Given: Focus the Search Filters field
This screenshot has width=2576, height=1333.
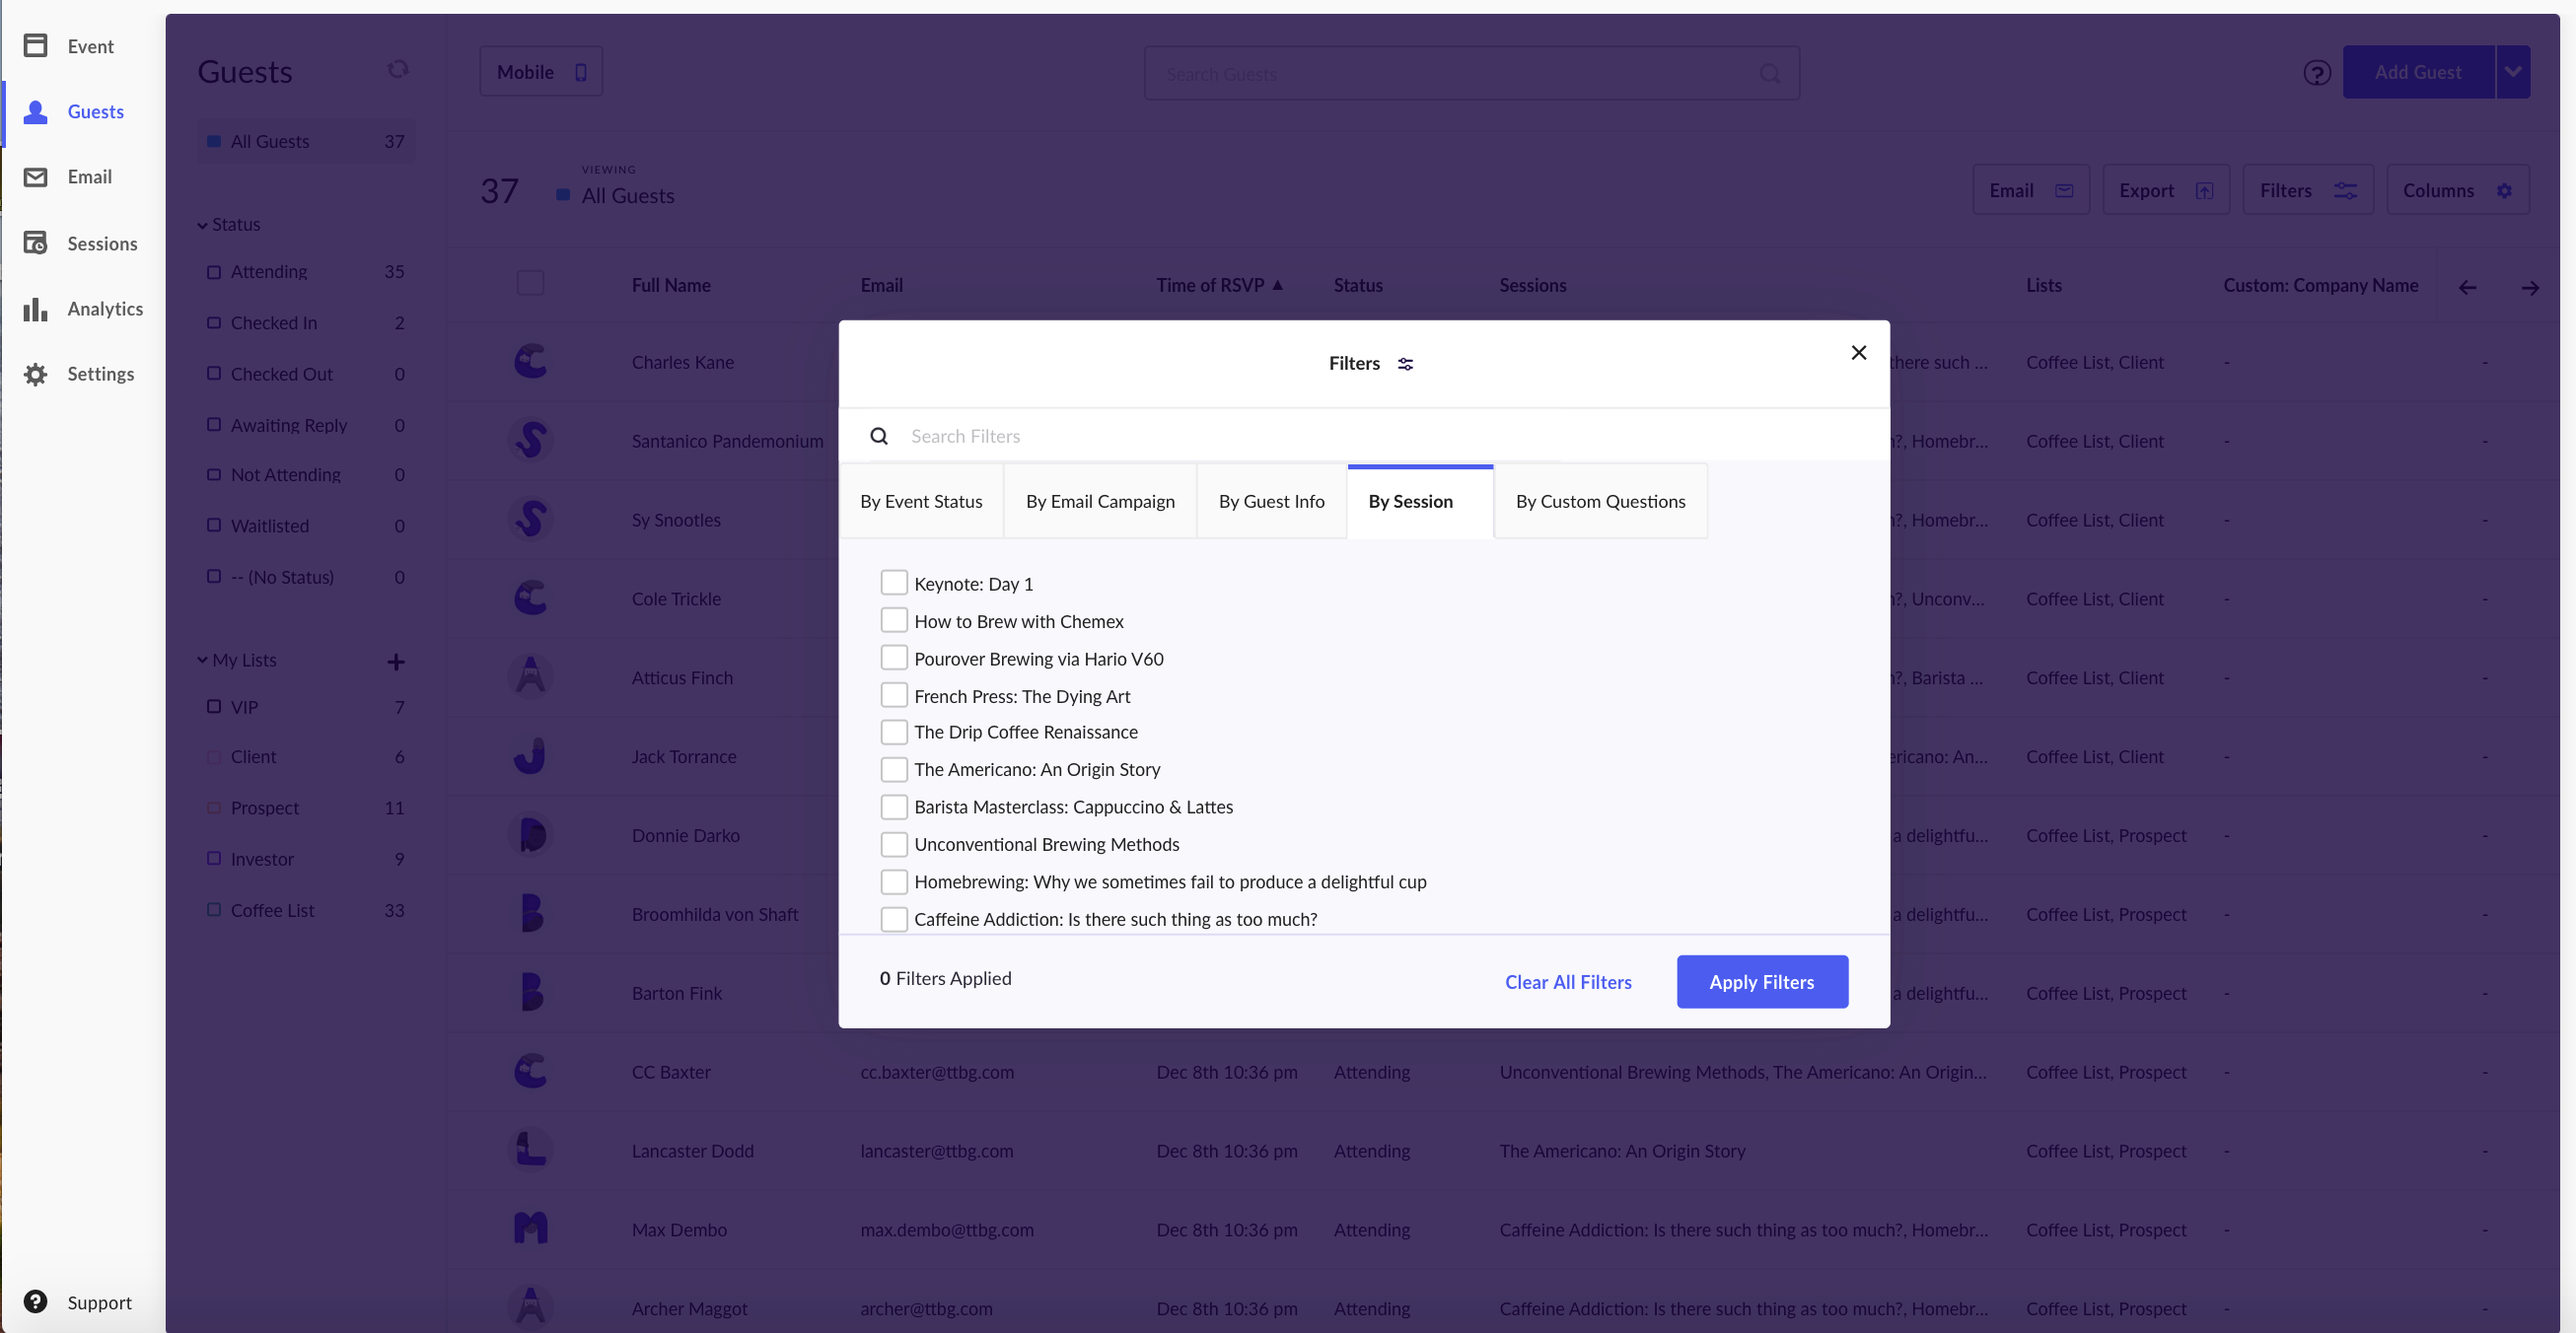Looking at the screenshot, I should pos(1364,436).
